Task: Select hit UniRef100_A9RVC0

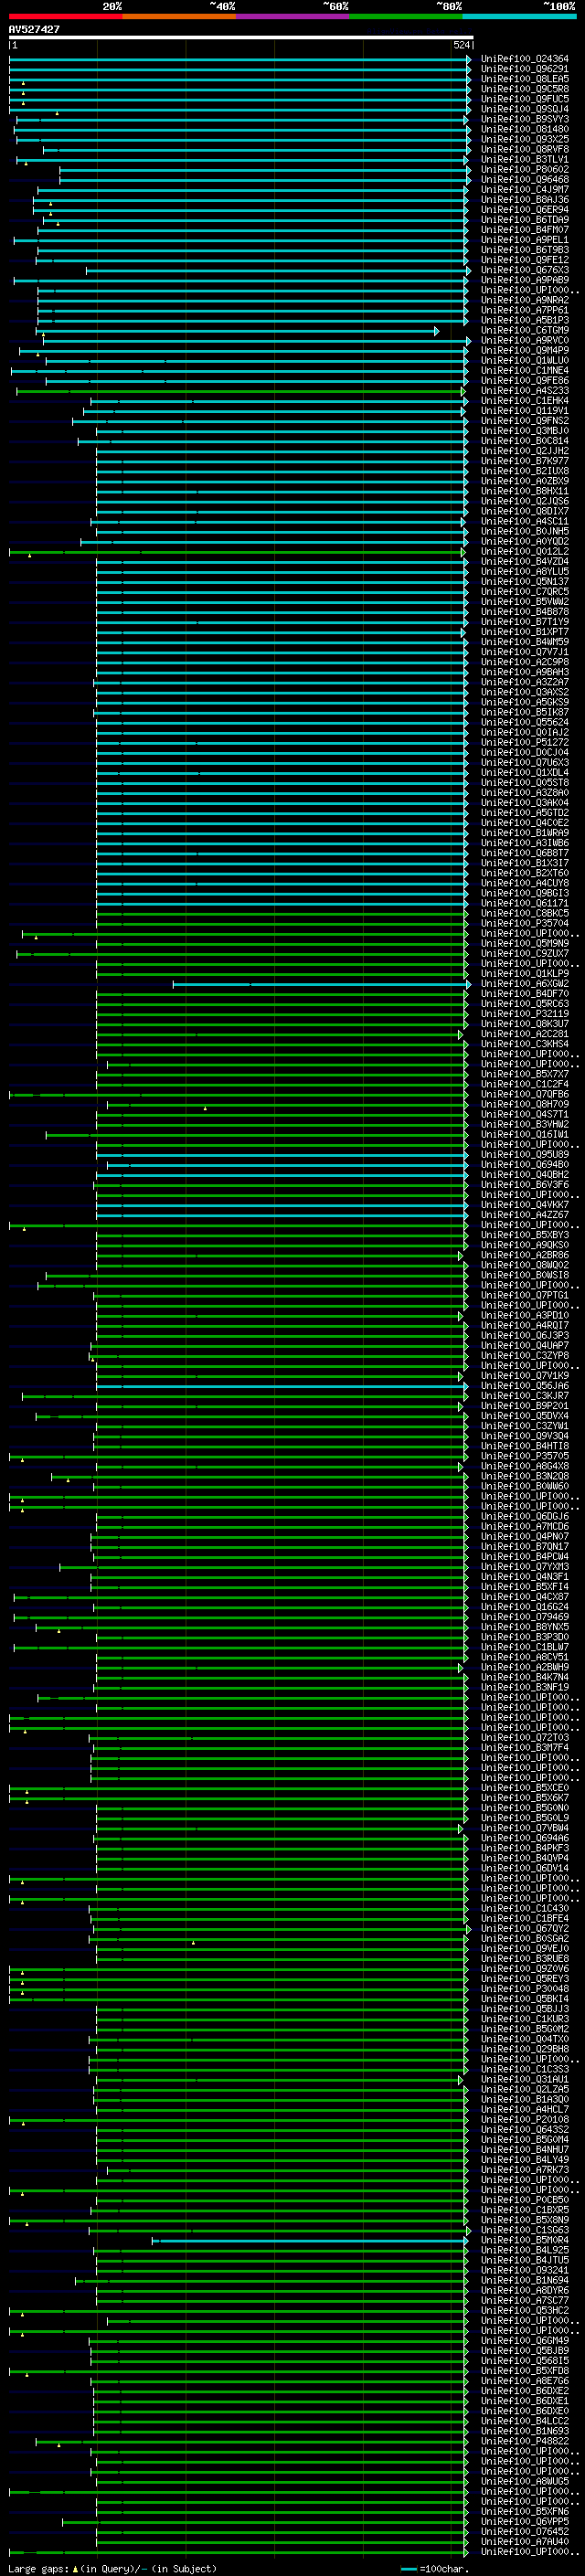Action: 524,341
